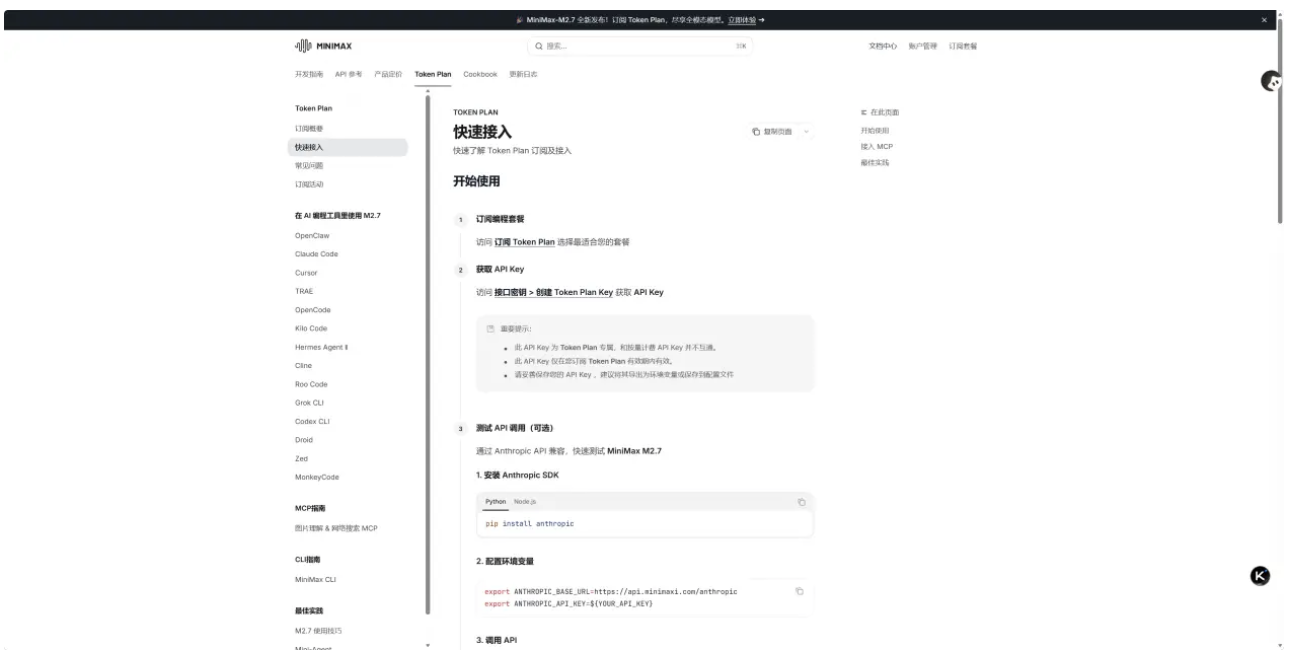Expand the dropdown arrow next to 复制页面
The image size is (1302, 672).
pos(806,132)
